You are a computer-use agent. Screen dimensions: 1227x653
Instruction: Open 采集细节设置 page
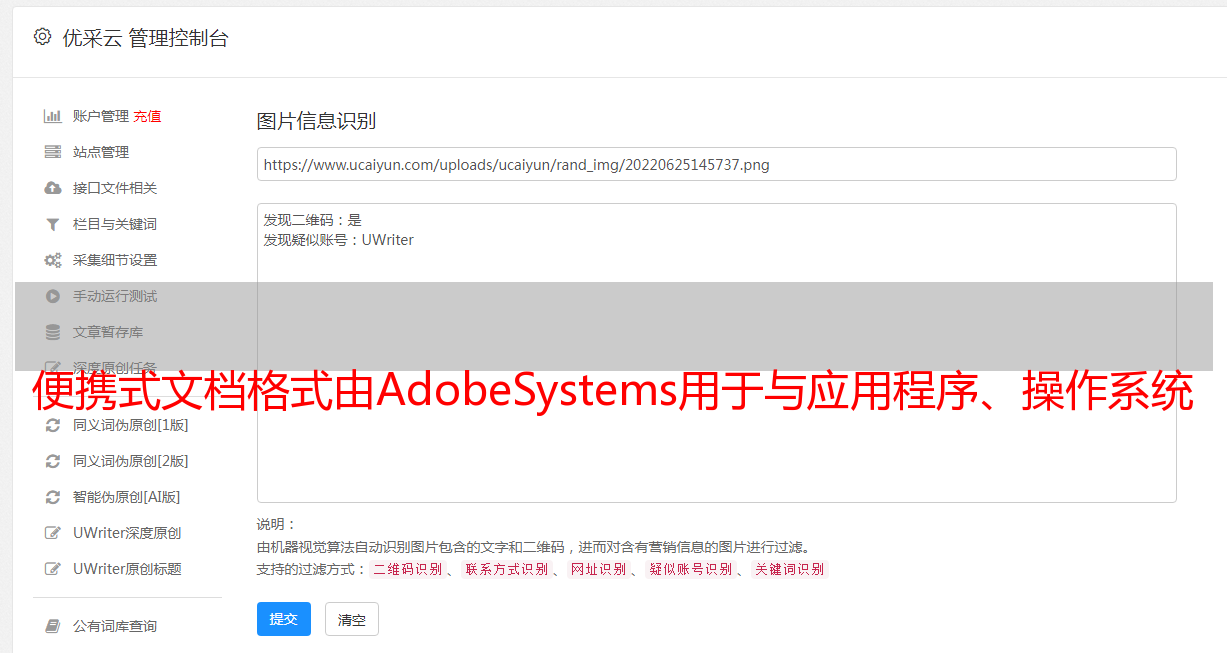tap(115, 260)
